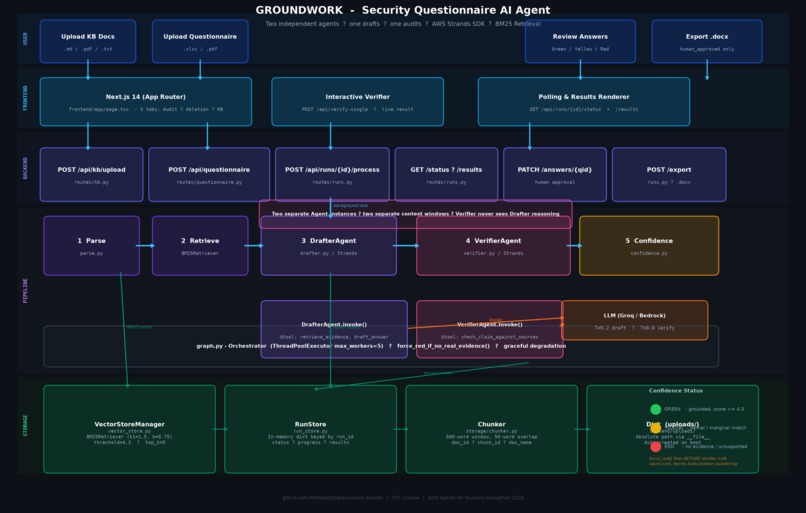Select the DrafterAgent.invoke() box
The image size is (806, 513).
(x=334, y=329)
